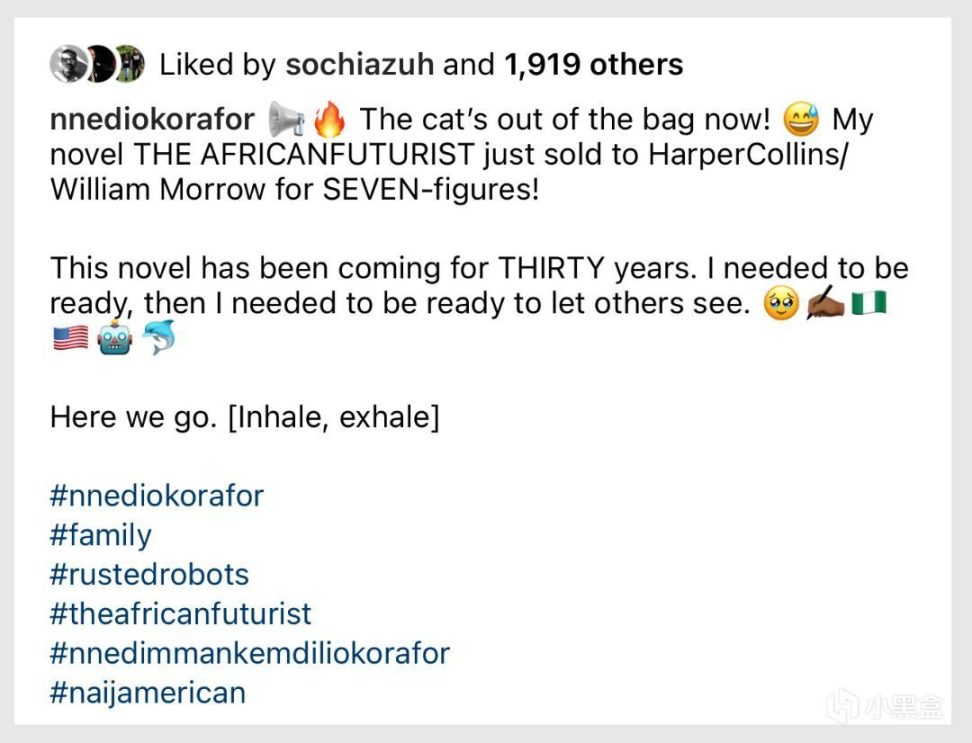The image size is (972, 743).
Task: Open the #nnediokorafor hashtag
Action: (157, 496)
